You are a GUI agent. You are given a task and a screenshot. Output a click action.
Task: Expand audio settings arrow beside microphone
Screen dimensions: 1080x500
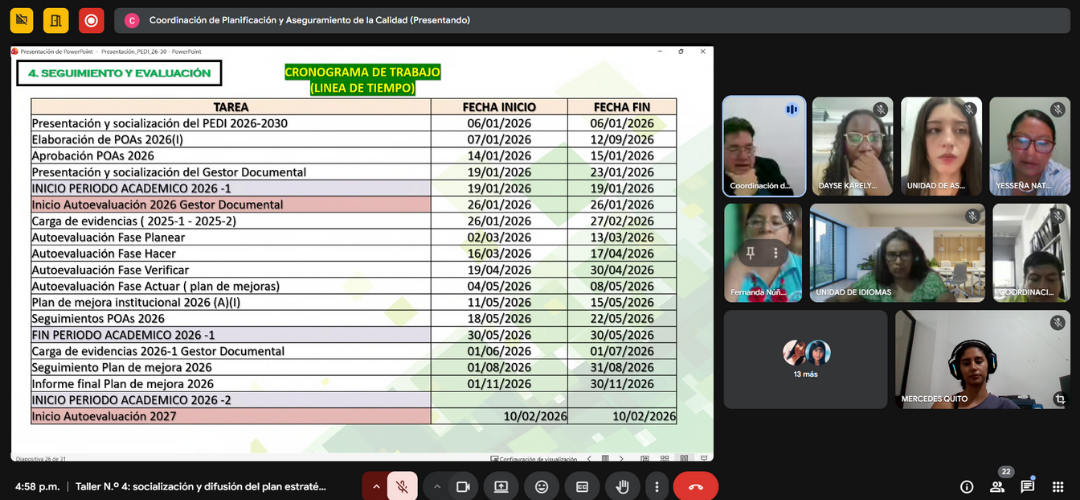376,486
